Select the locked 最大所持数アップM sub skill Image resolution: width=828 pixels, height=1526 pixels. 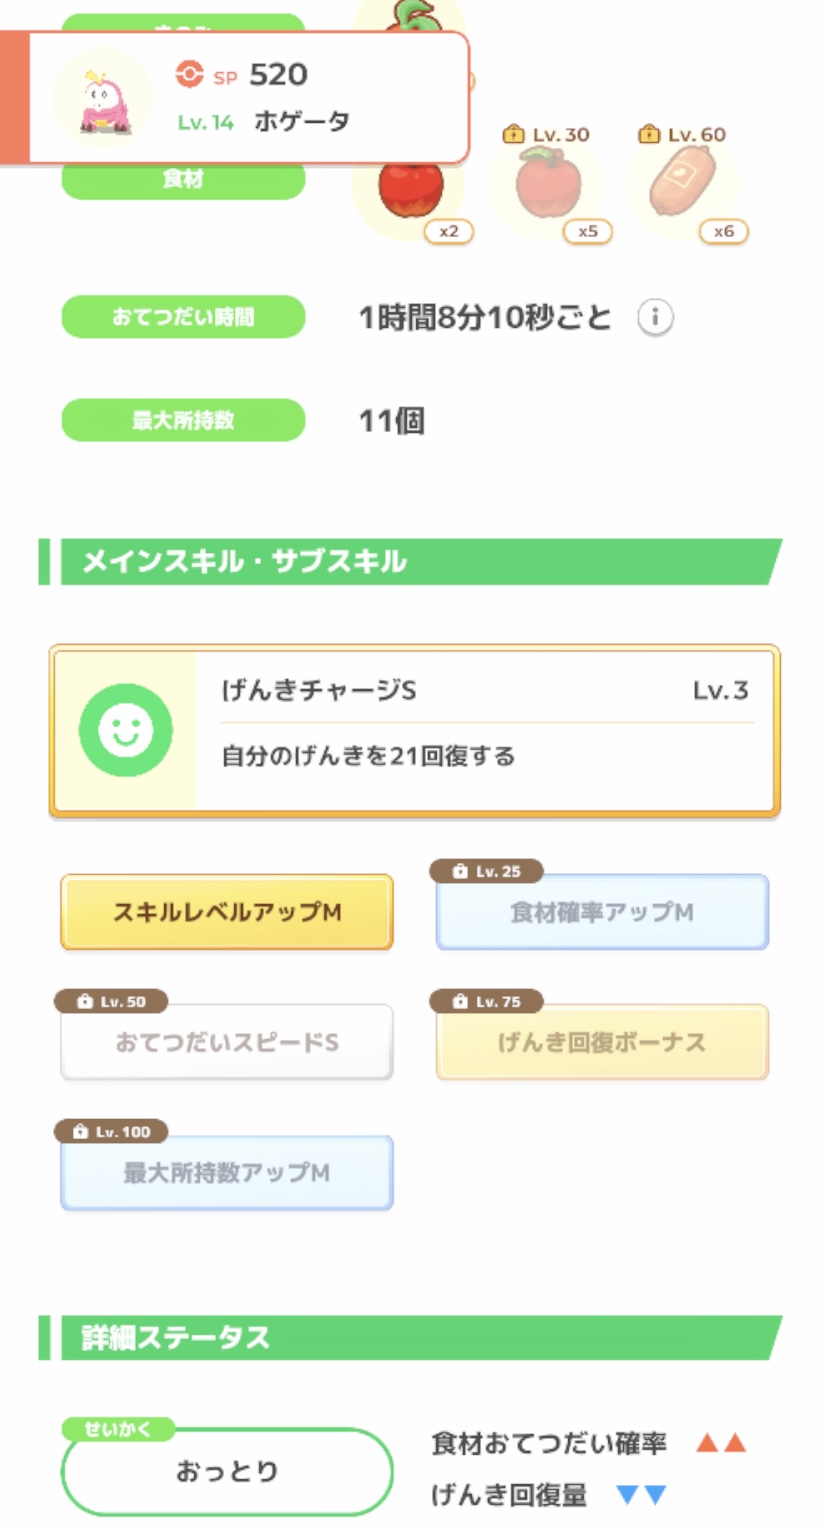227,1173
